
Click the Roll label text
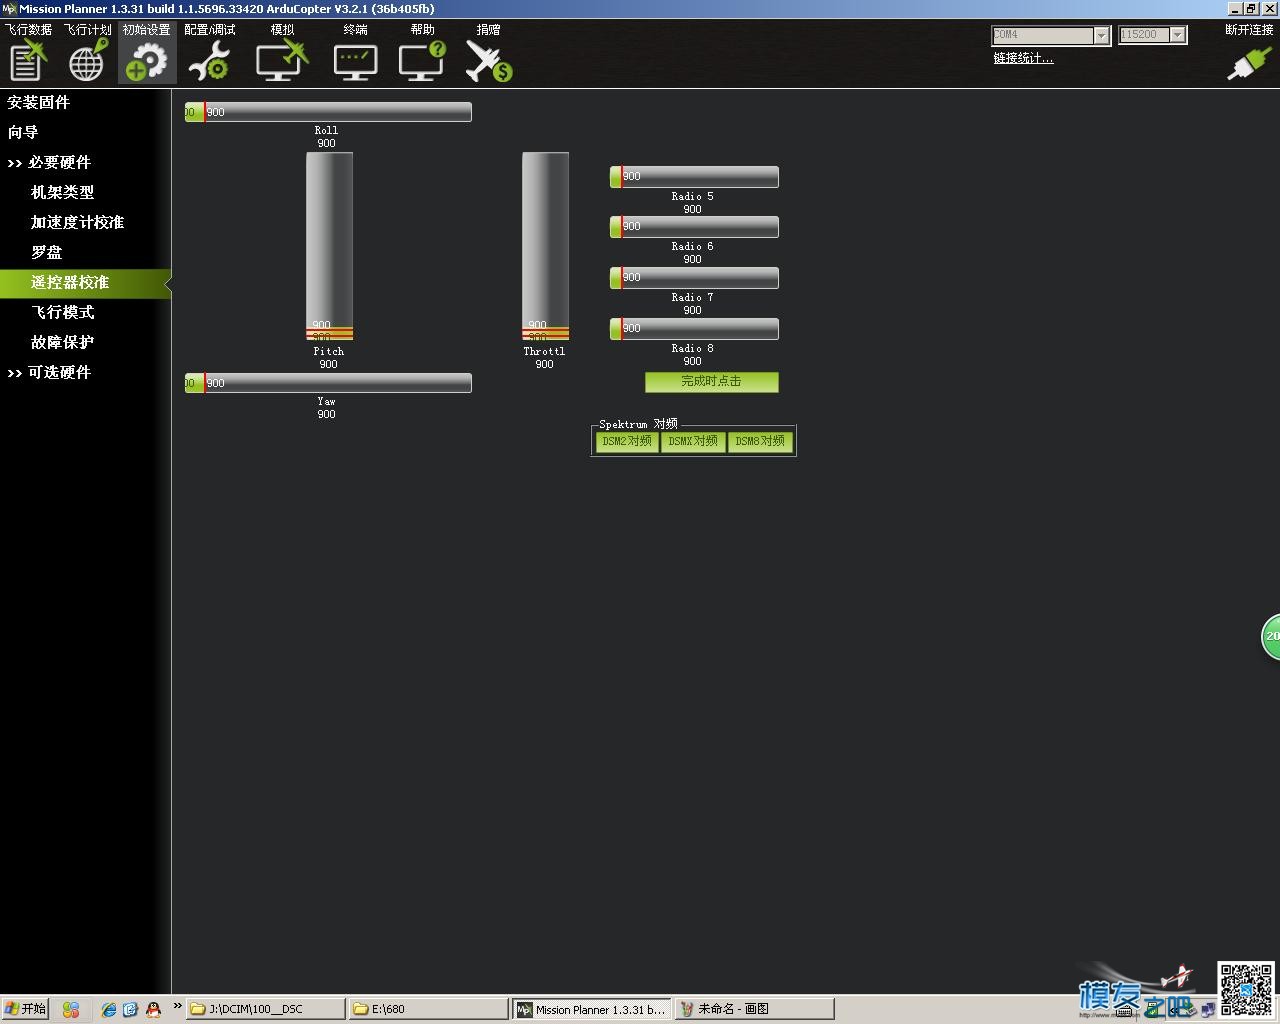click(x=326, y=130)
